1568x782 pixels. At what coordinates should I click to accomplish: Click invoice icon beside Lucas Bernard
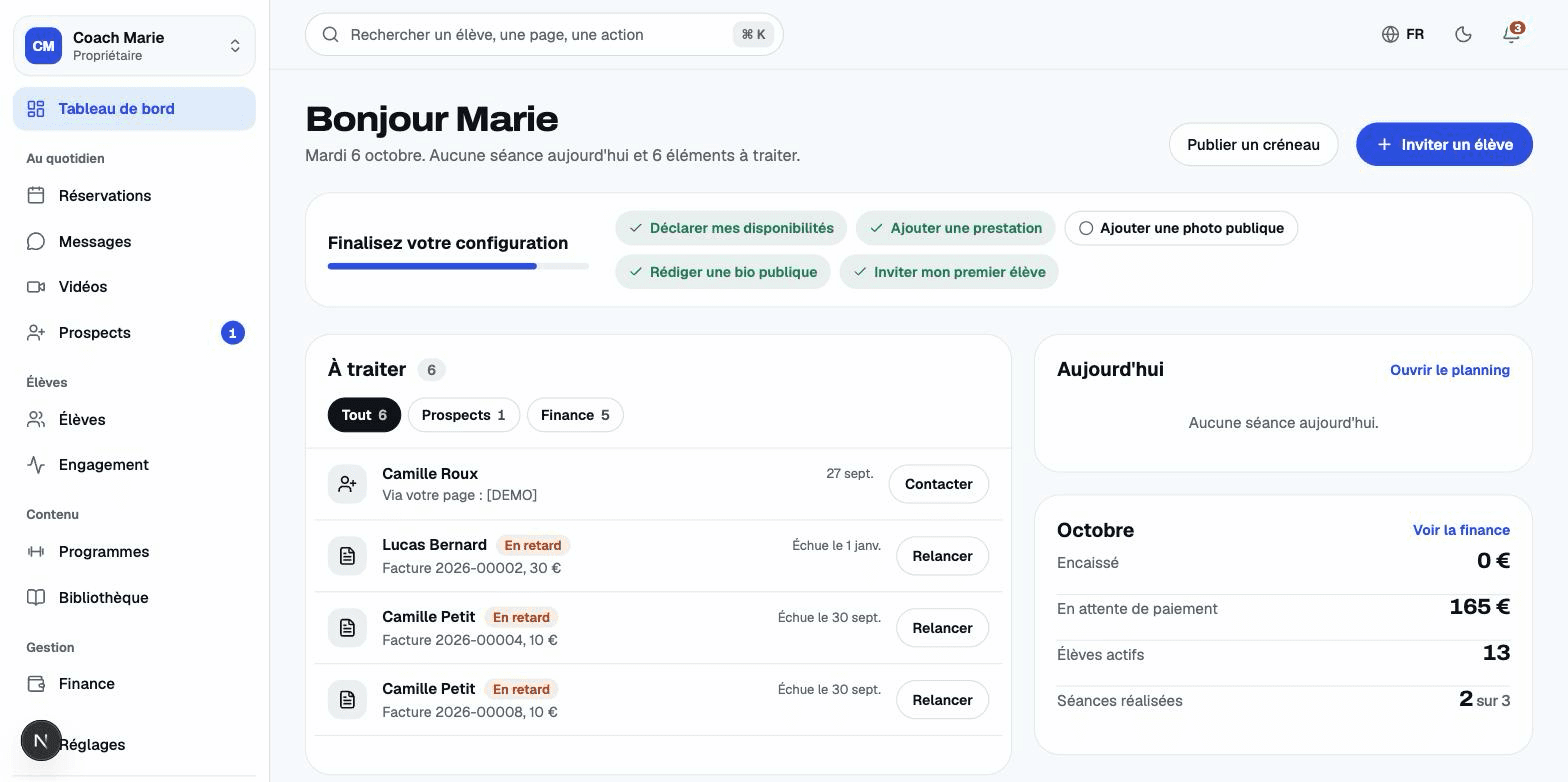(x=347, y=556)
